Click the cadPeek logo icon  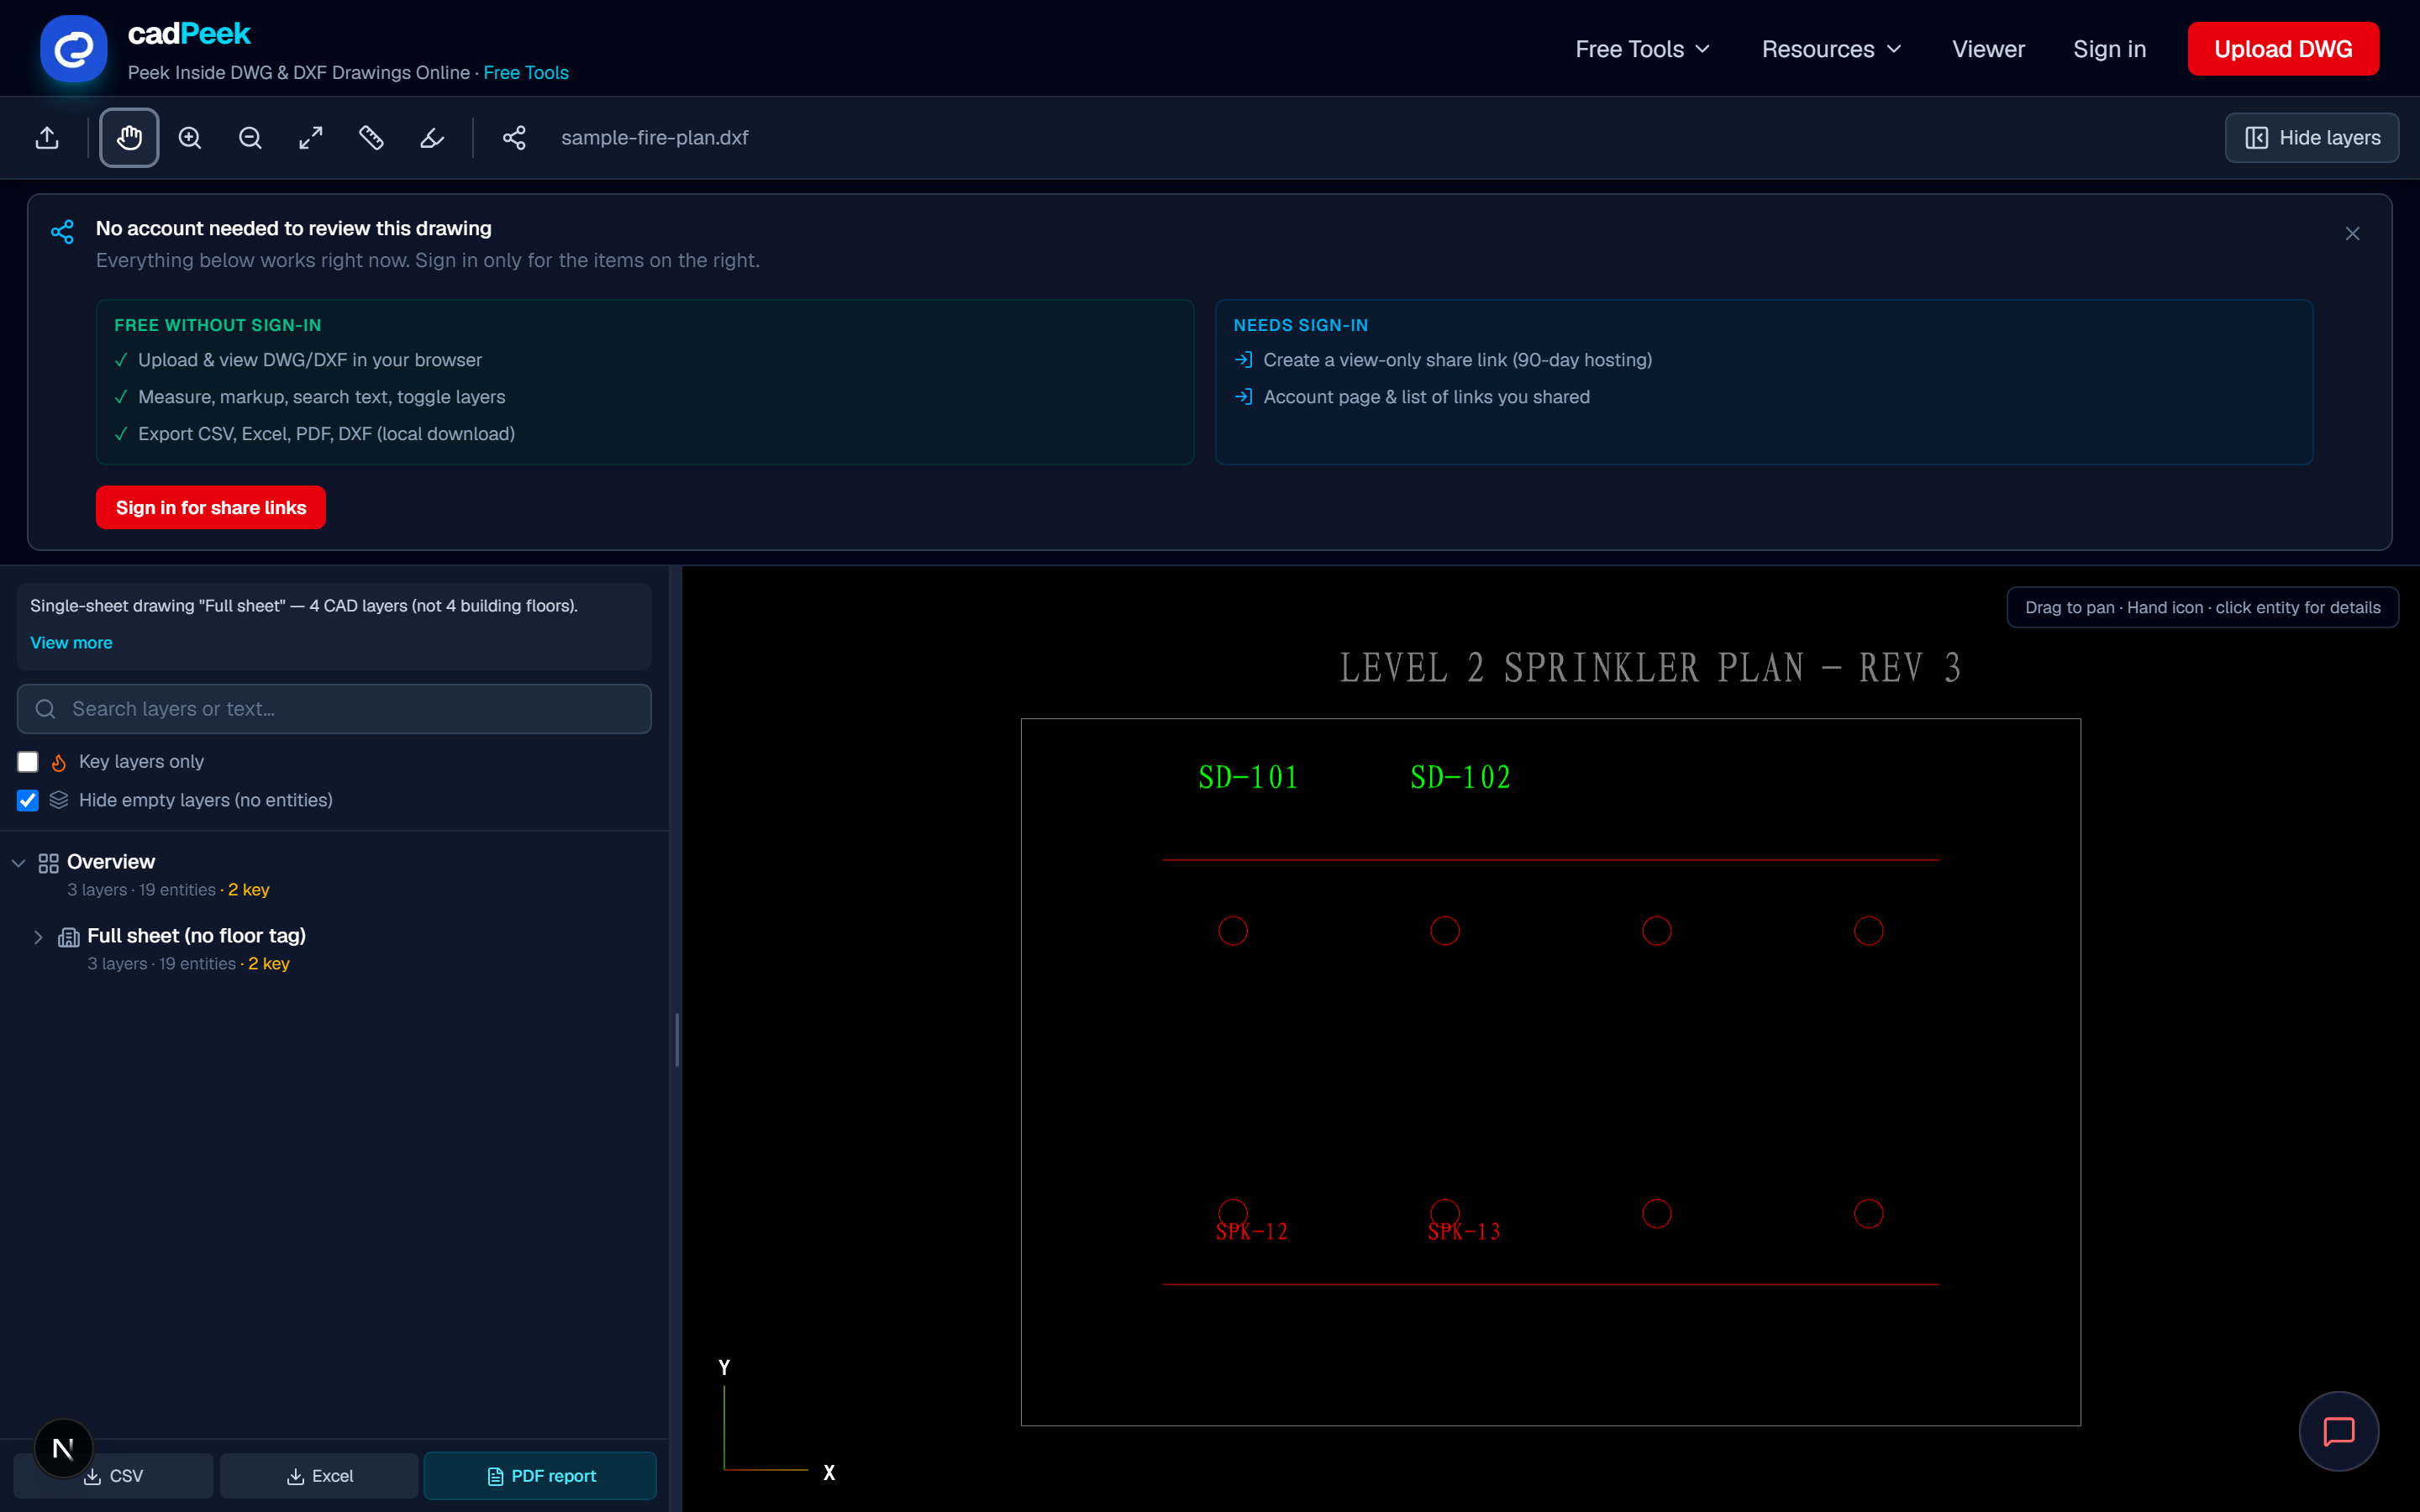click(74, 48)
